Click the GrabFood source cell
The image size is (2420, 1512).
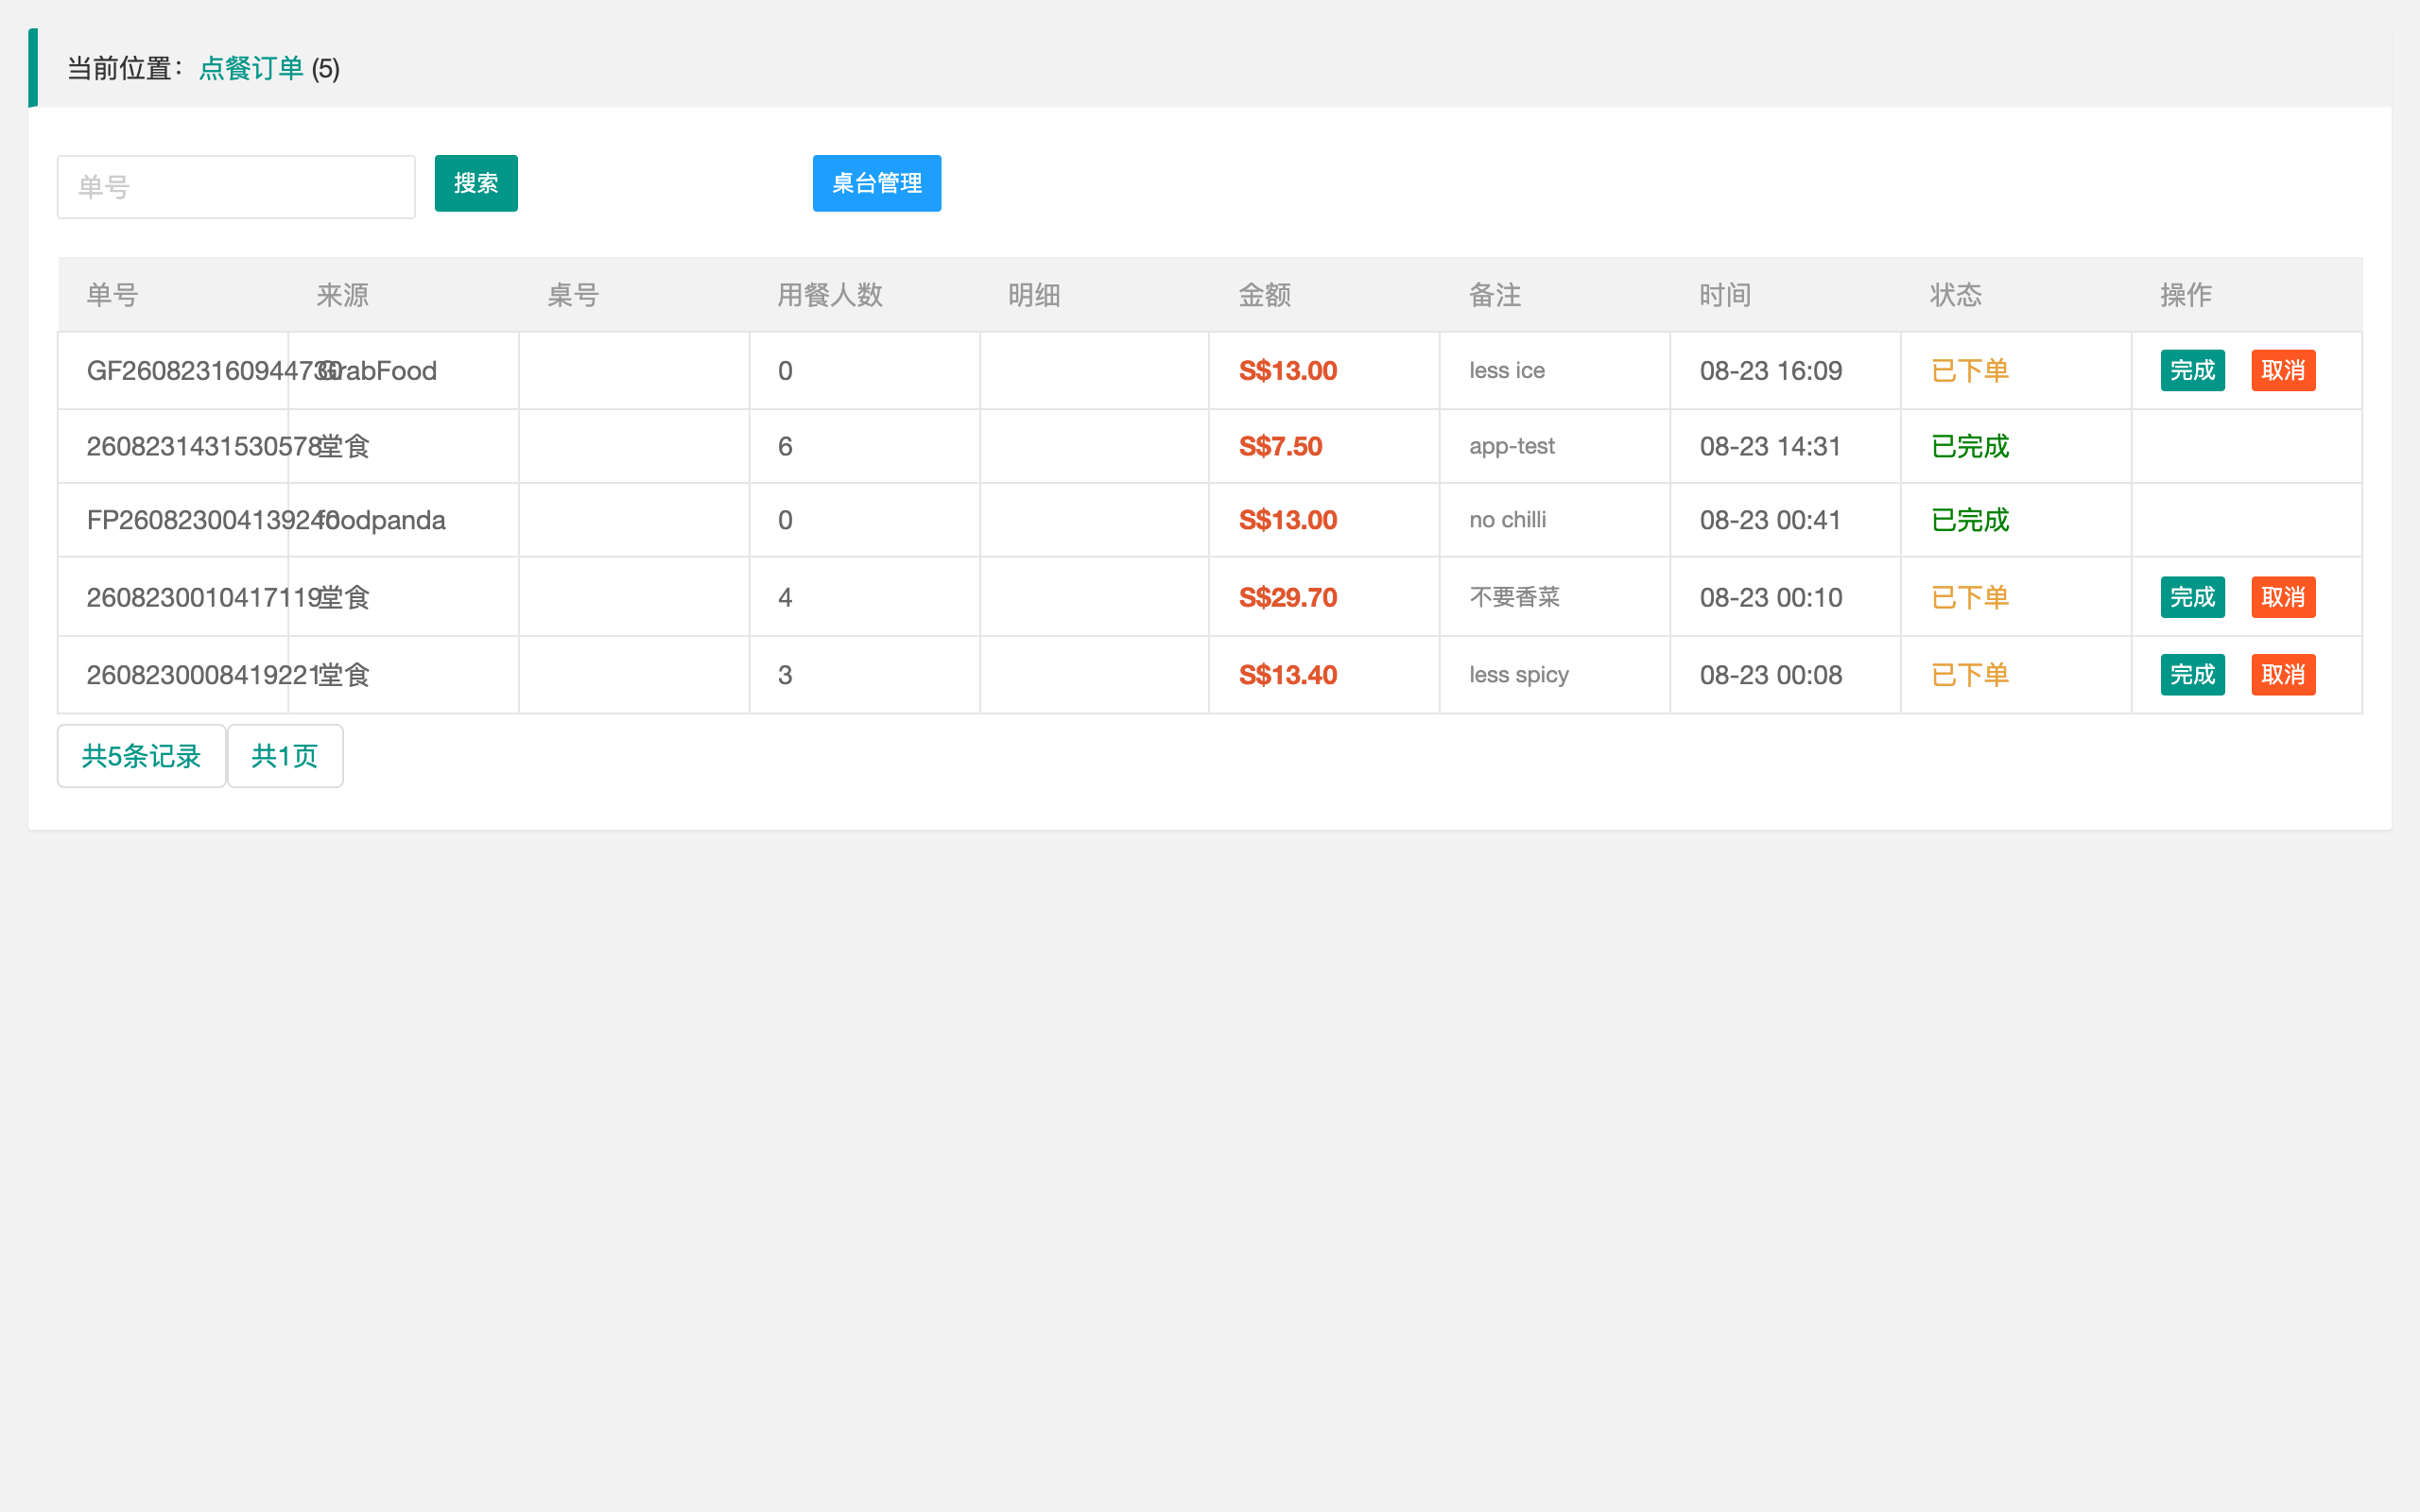coord(377,371)
